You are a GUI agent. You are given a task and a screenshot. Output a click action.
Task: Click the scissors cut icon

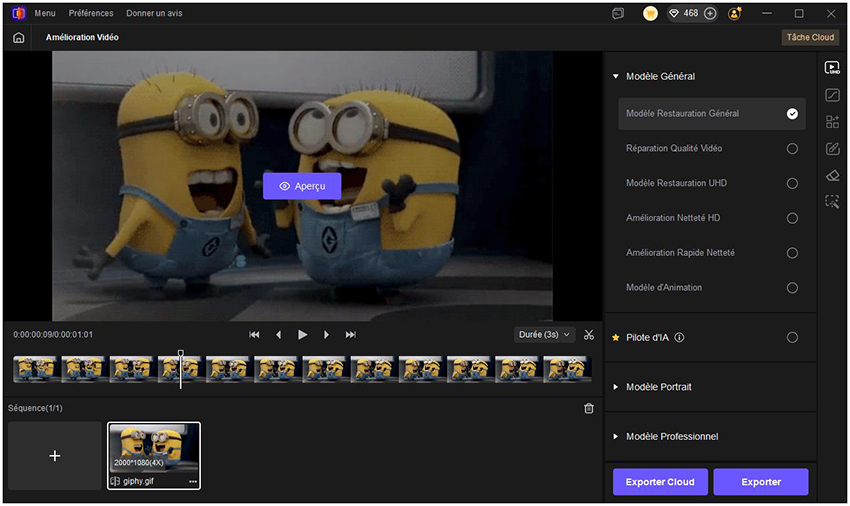coord(589,335)
